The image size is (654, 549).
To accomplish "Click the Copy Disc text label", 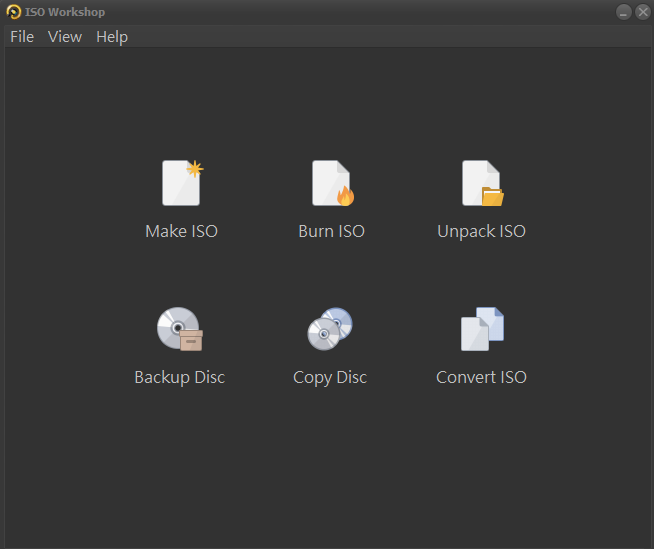I will (330, 378).
